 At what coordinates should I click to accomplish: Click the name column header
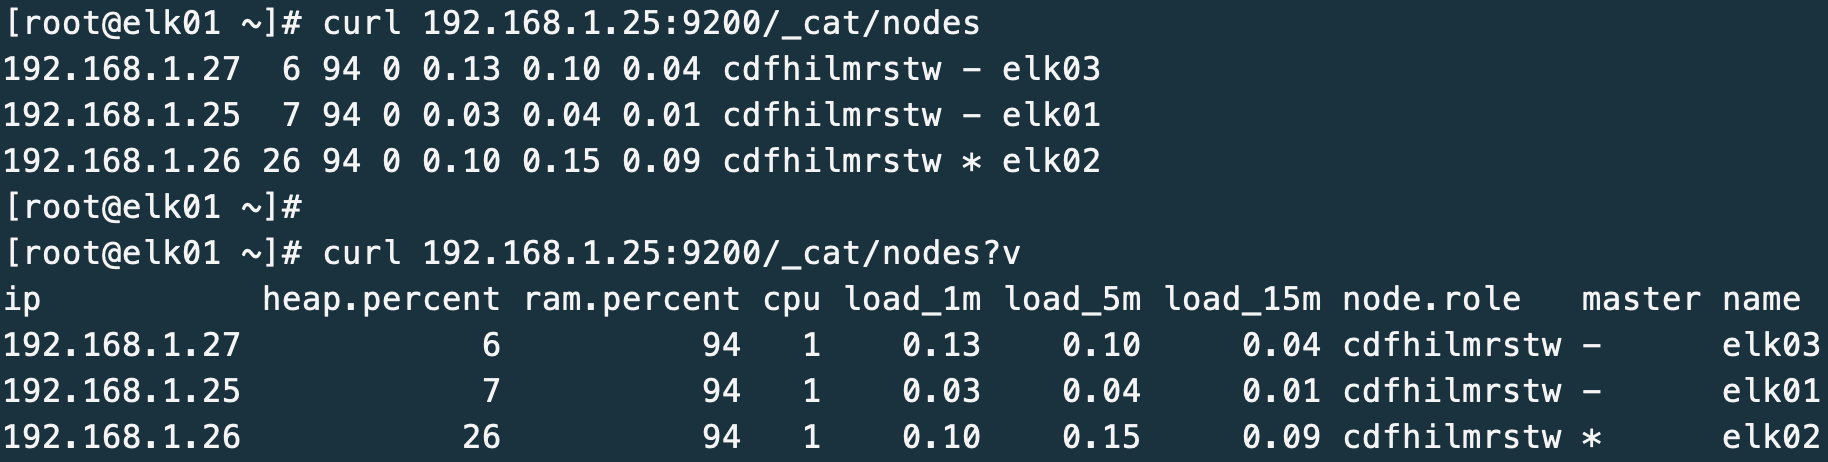coord(1761,299)
